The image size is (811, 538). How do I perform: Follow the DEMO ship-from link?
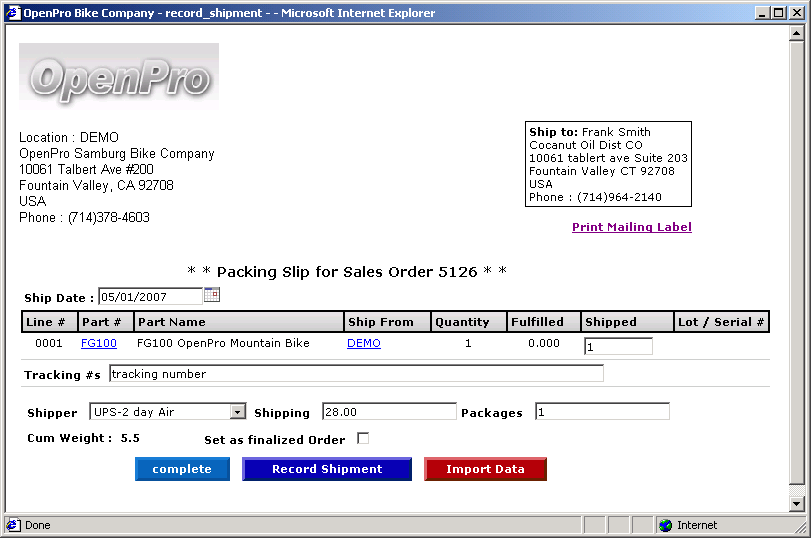pyautogui.click(x=364, y=343)
